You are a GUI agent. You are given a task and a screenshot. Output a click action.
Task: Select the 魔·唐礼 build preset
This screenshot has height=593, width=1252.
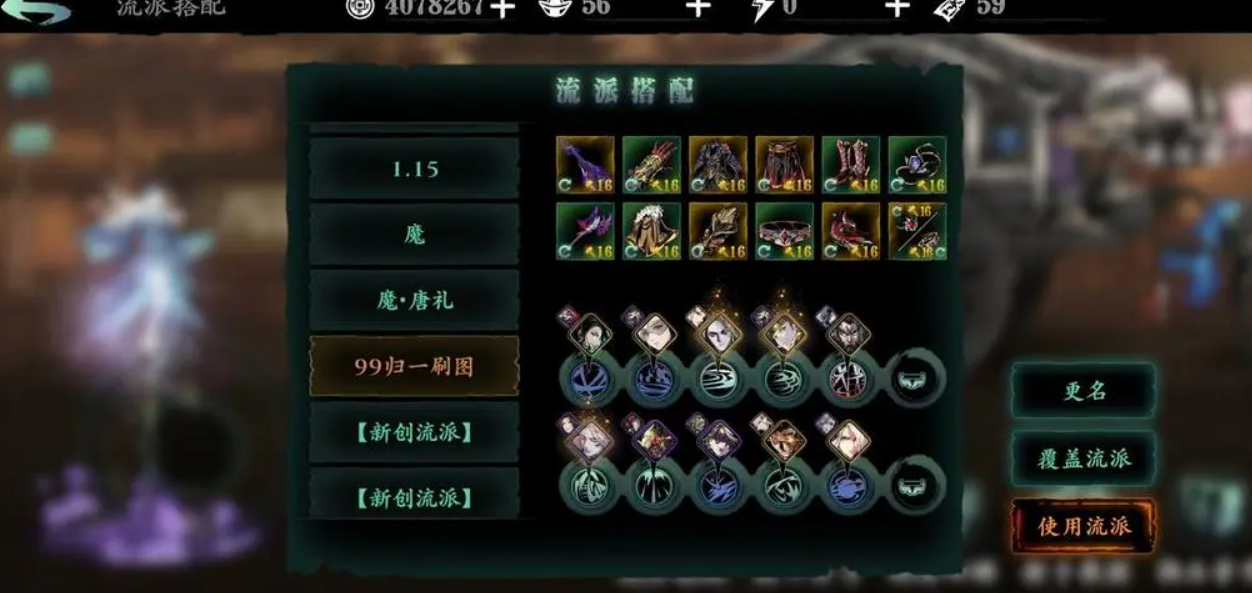pyautogui.click(x=414, y=301)
